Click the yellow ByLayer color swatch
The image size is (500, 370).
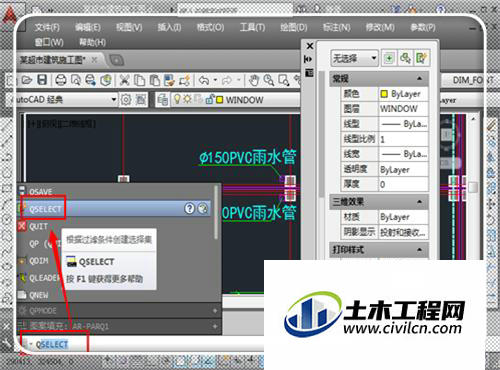(384, 94)
